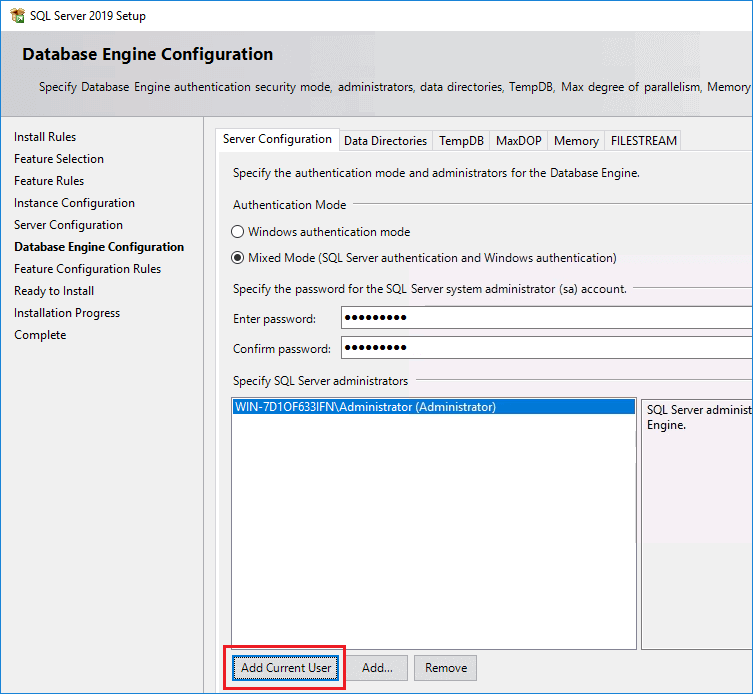The image size is (753, 694).
Task: Open the Memory tab
Action: click(576, 141)
